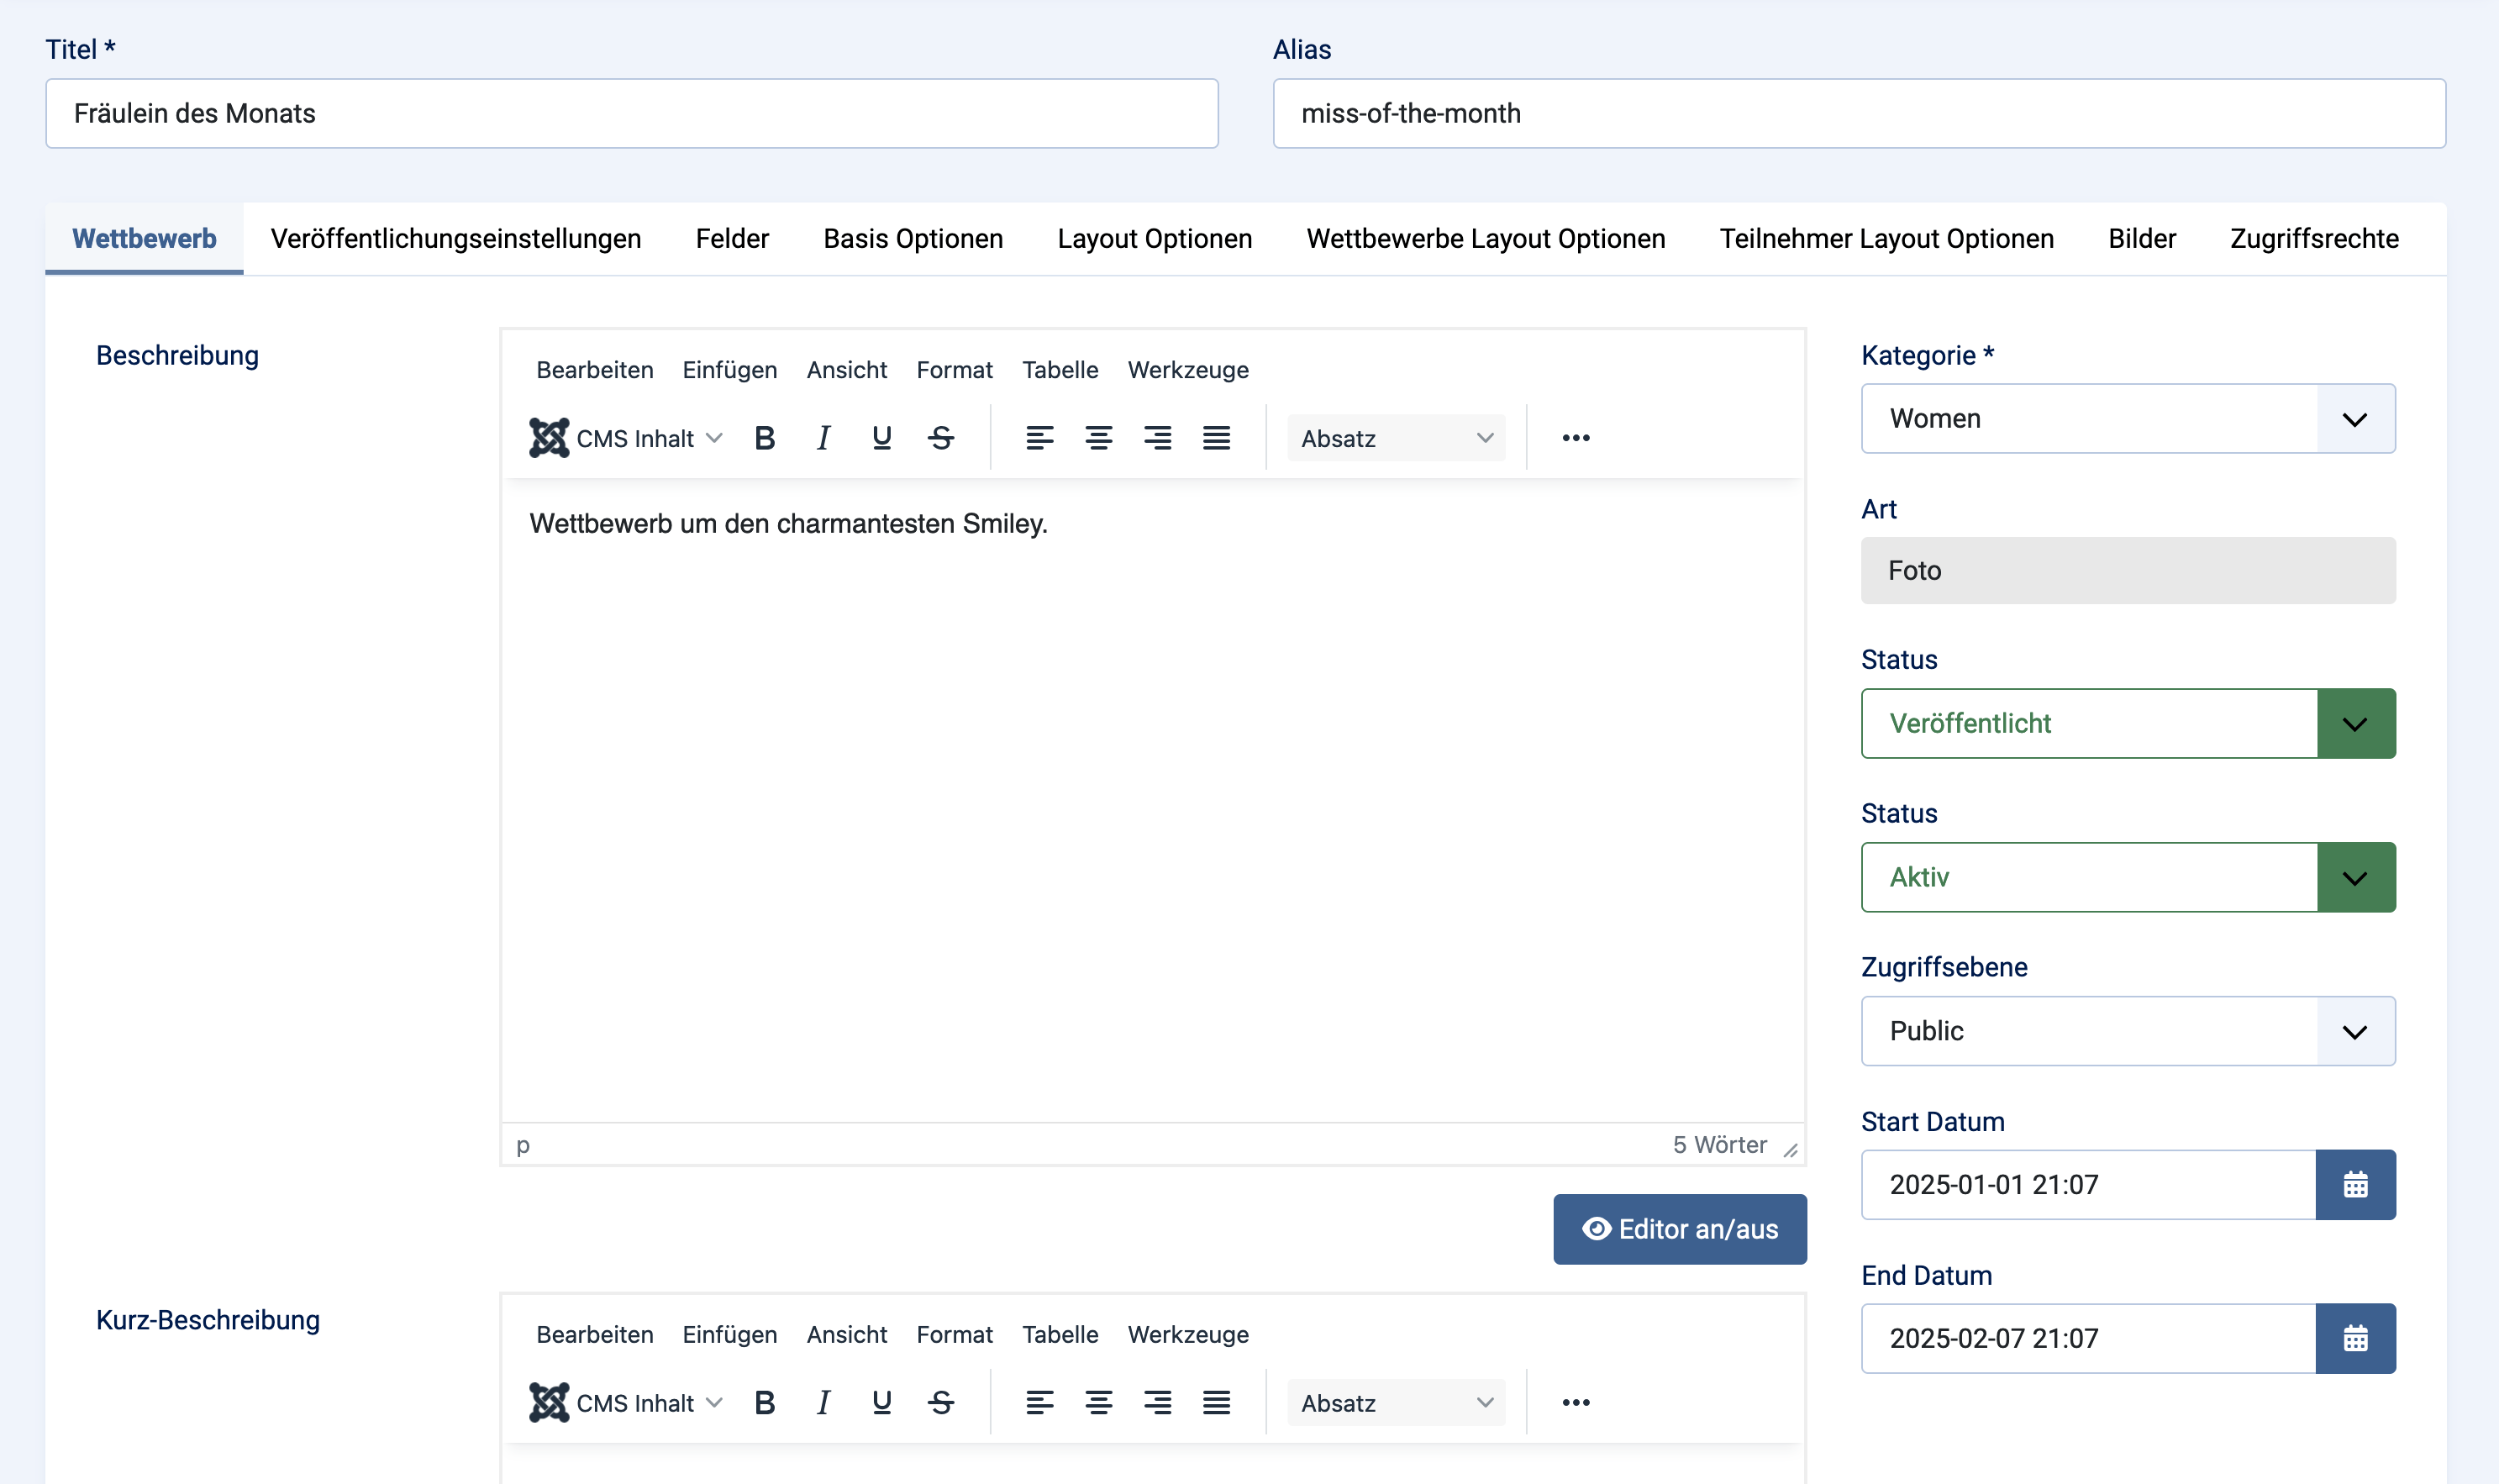Image resolution: width=2499 pixels, height=1484 pixels.
Task: Apply italic in the Beschreibung editor
Action: 823,438
